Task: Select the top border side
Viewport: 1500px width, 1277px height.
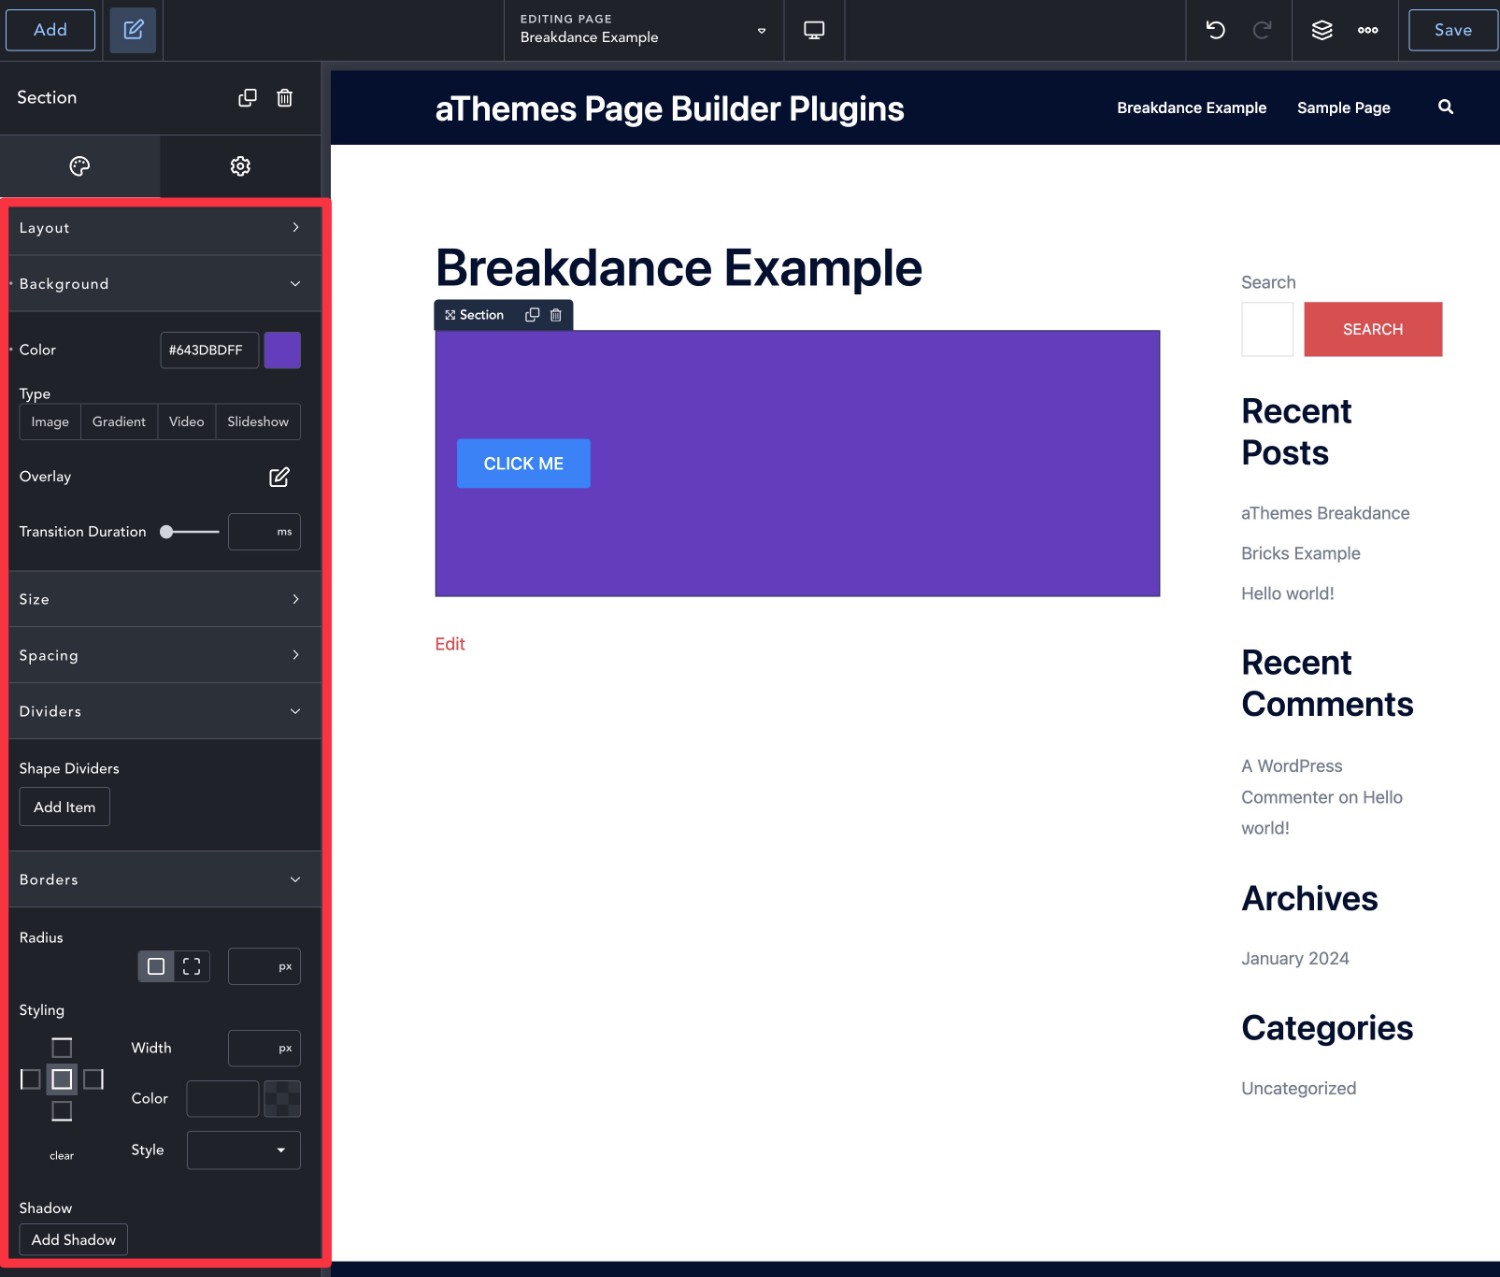Action: (x=62, y=1048)
